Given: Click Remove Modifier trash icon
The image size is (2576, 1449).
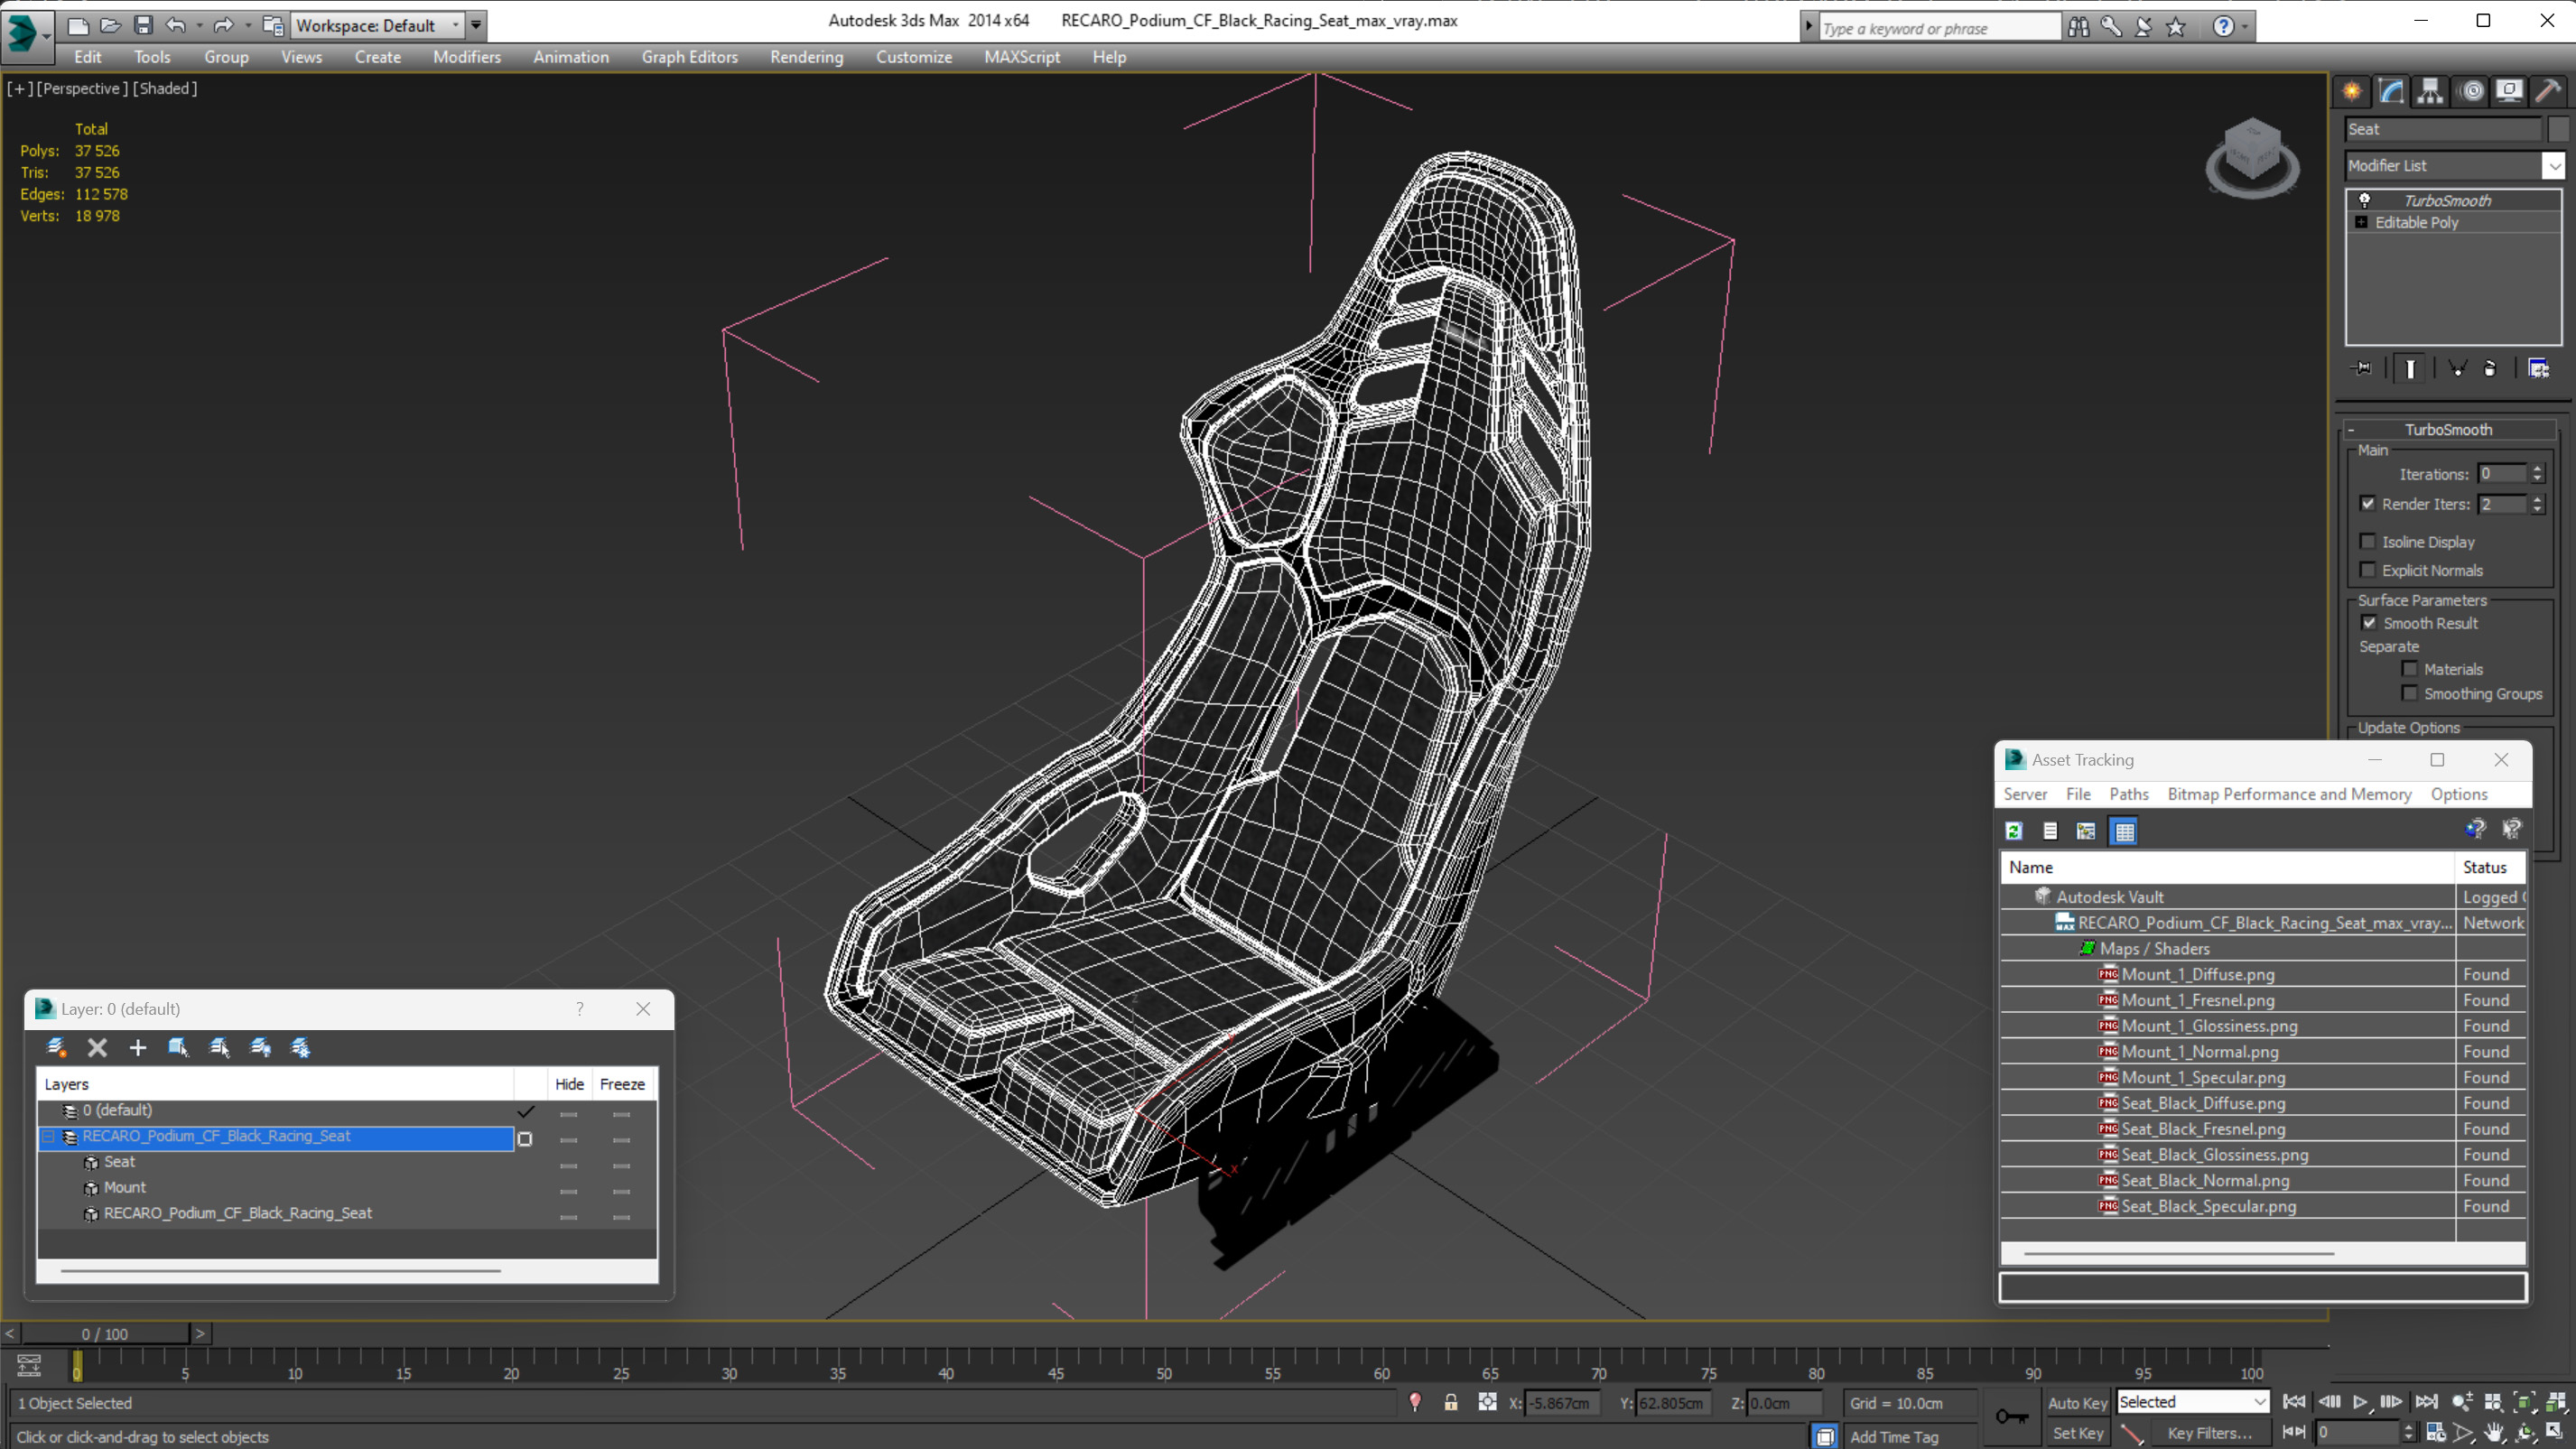Looking at the screenshot, I should [x=2490, y=368].
